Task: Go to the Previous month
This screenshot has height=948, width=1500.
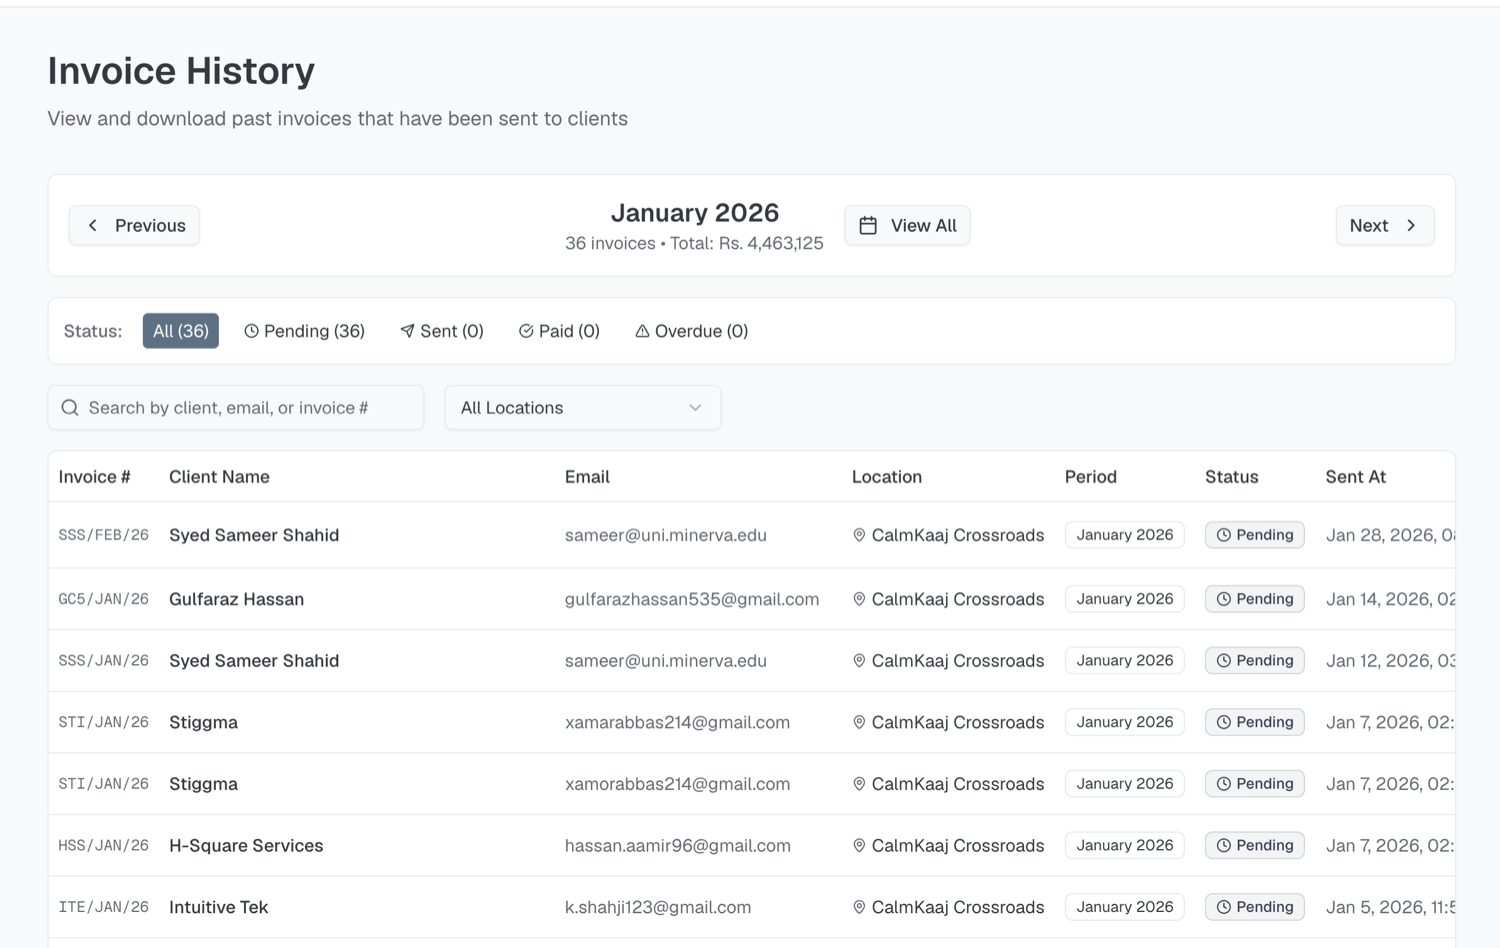Action: point(134,225)
